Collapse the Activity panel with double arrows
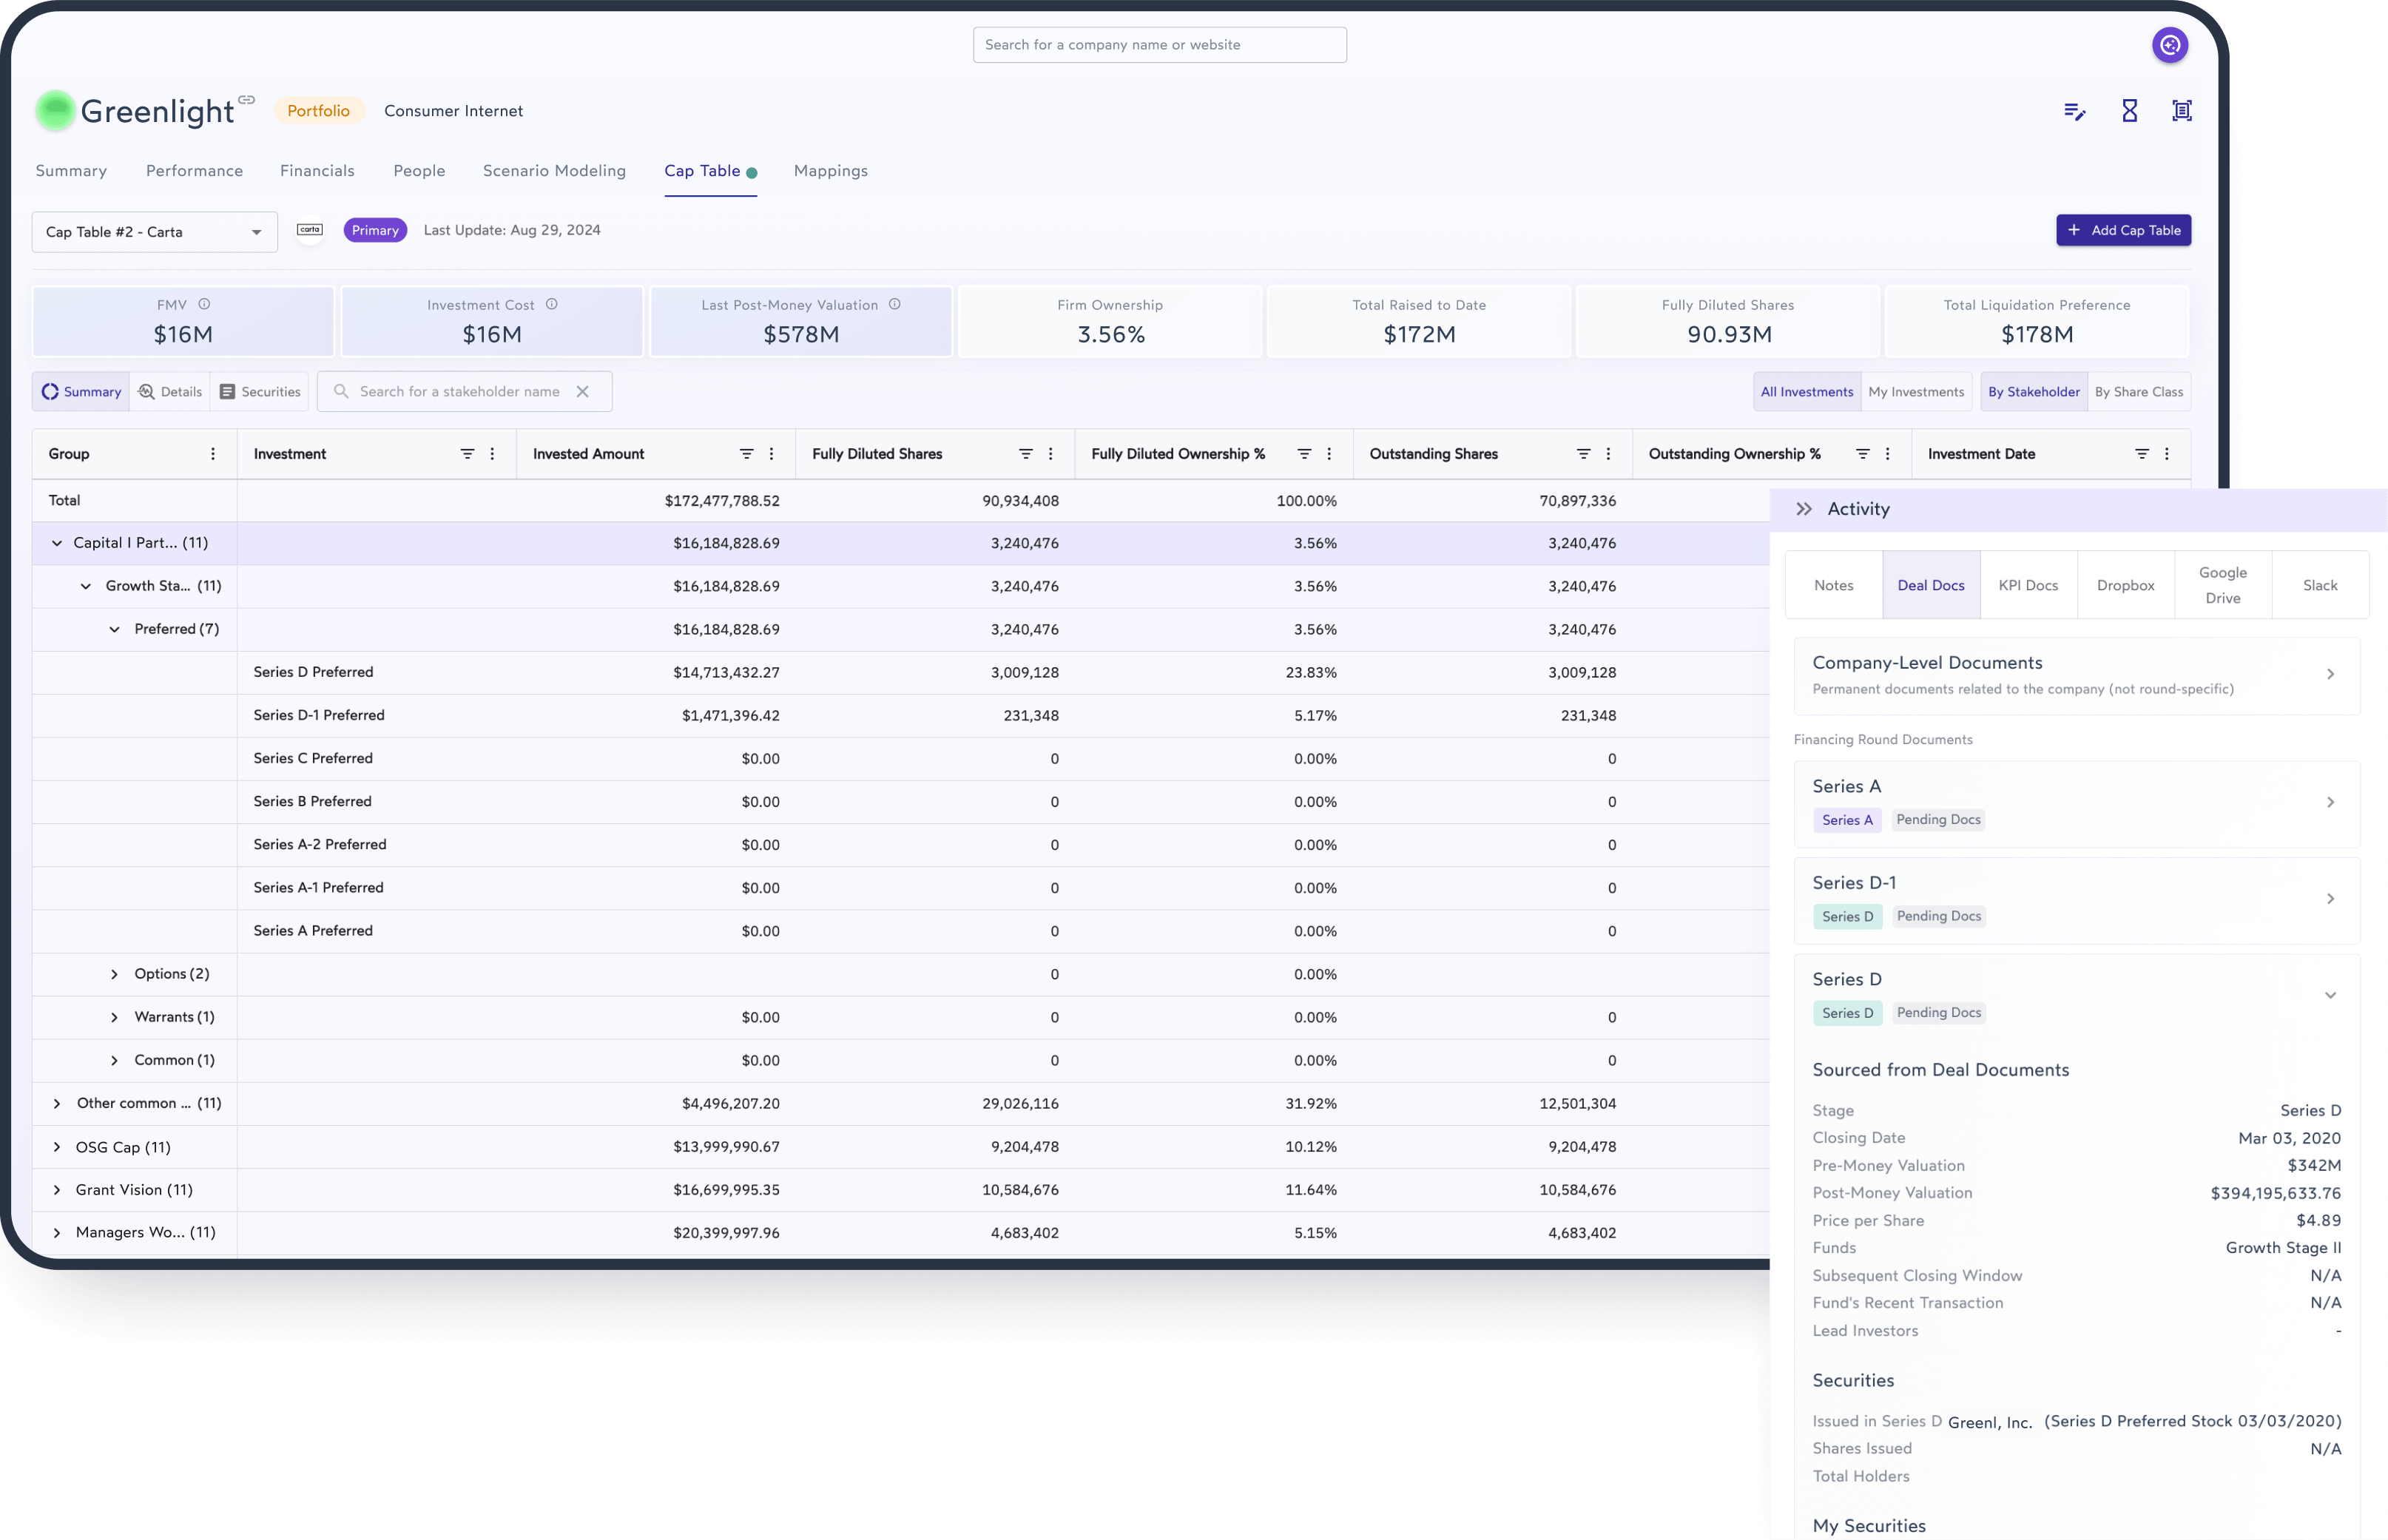Viewport: 2388px width, 1540px height. [x=1803, y=509]
